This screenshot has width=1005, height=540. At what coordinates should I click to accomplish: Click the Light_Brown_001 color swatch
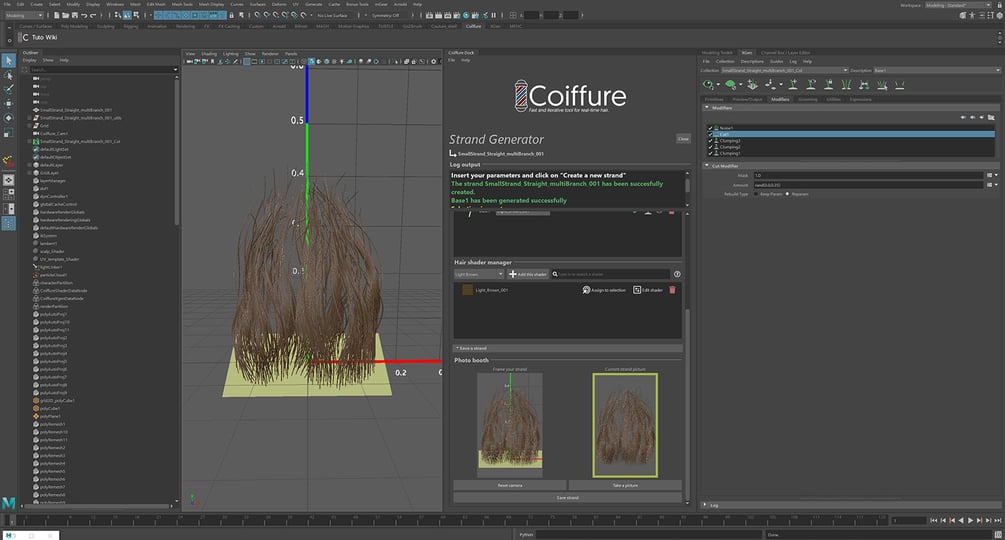click(x=467, y=290)
